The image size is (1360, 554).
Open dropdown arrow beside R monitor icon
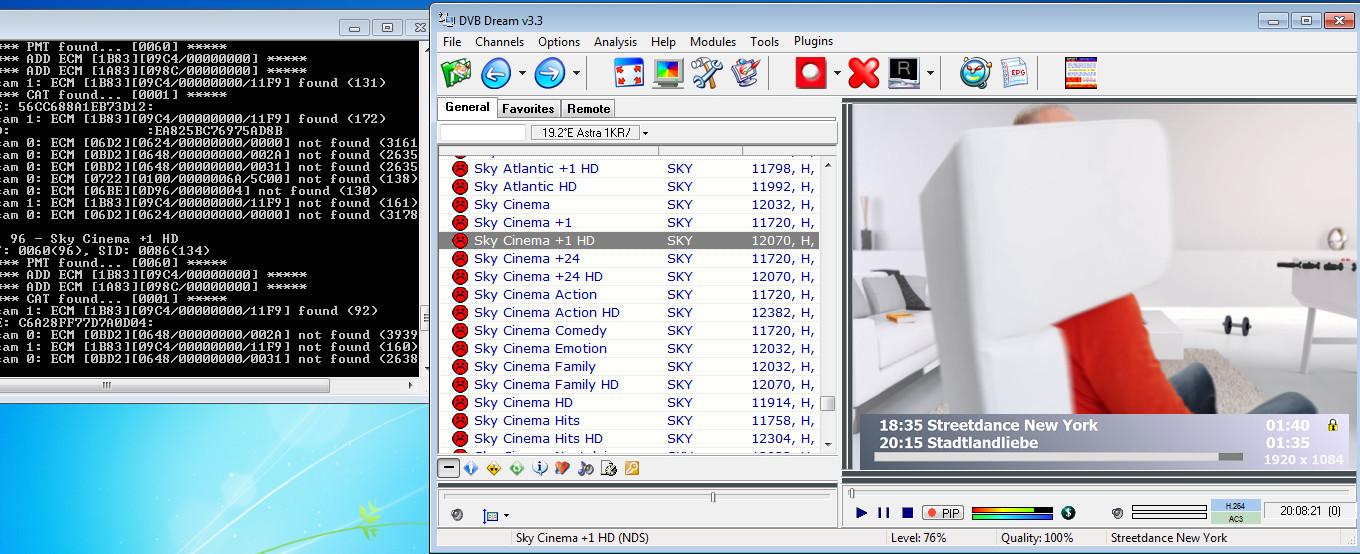[930, 73]
